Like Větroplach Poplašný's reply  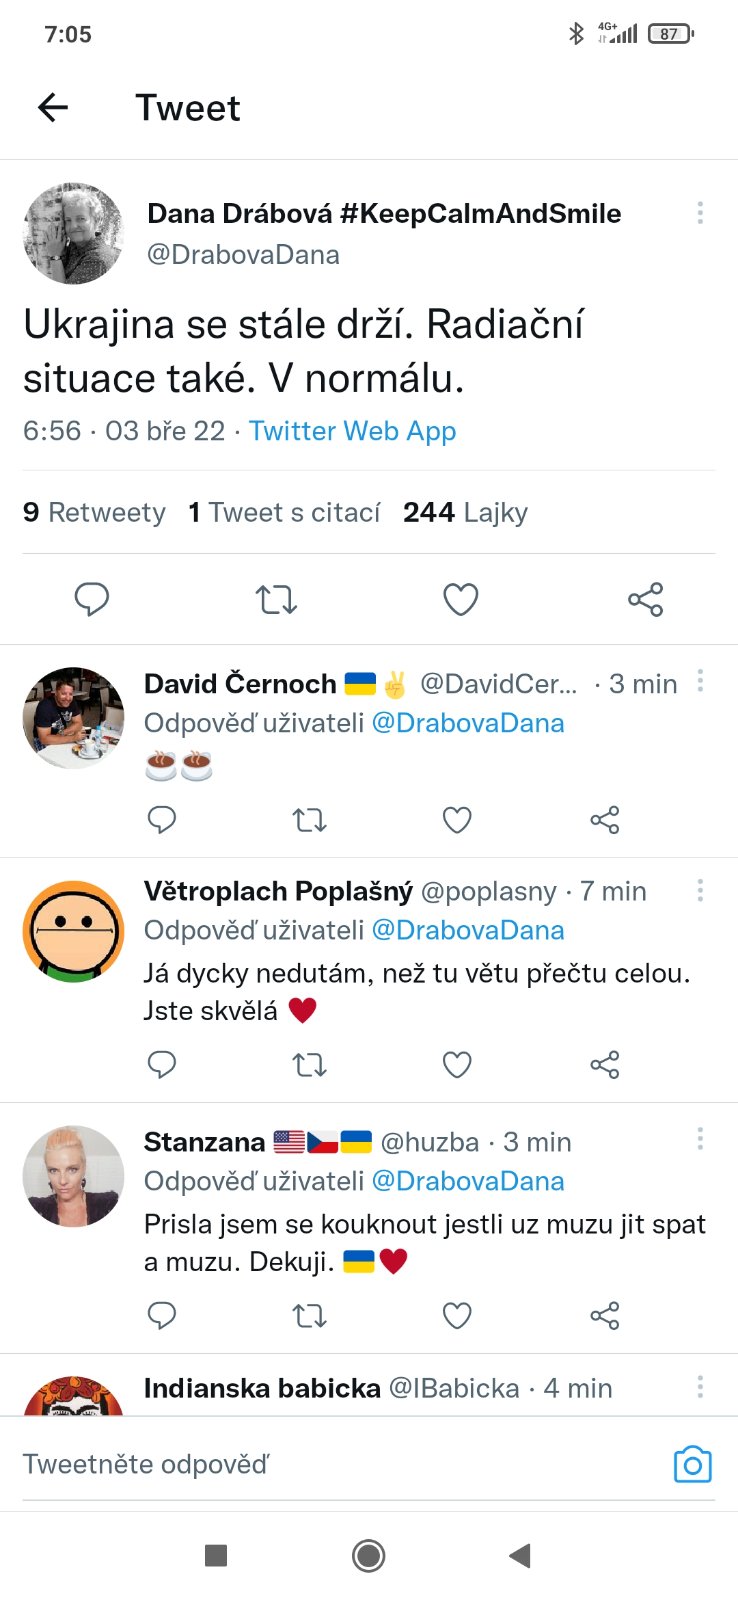pos(457,1065)
